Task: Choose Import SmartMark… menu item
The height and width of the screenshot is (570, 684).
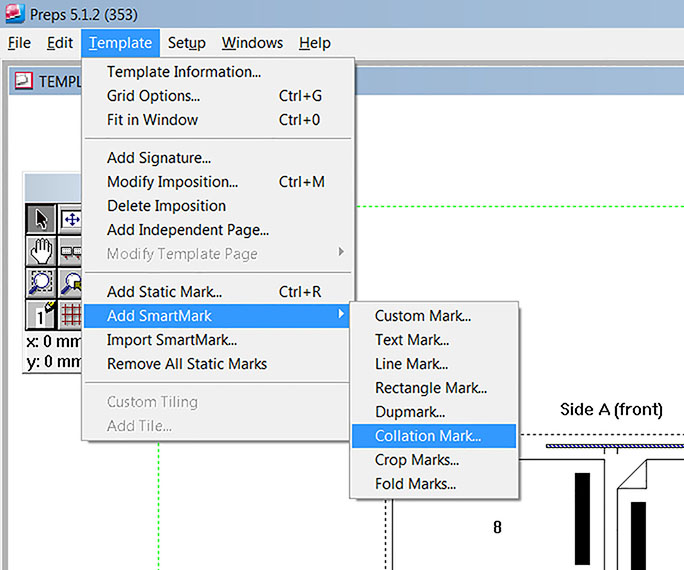Action: [217, 339]
